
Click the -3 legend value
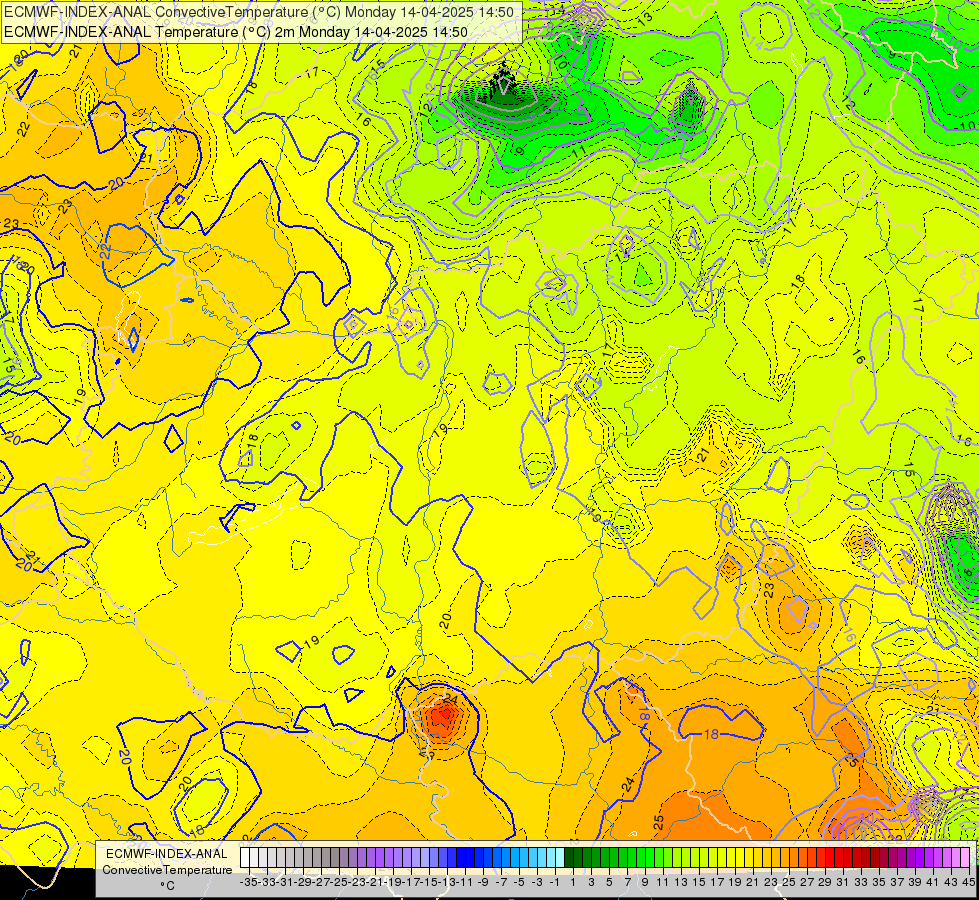(537, 882)
